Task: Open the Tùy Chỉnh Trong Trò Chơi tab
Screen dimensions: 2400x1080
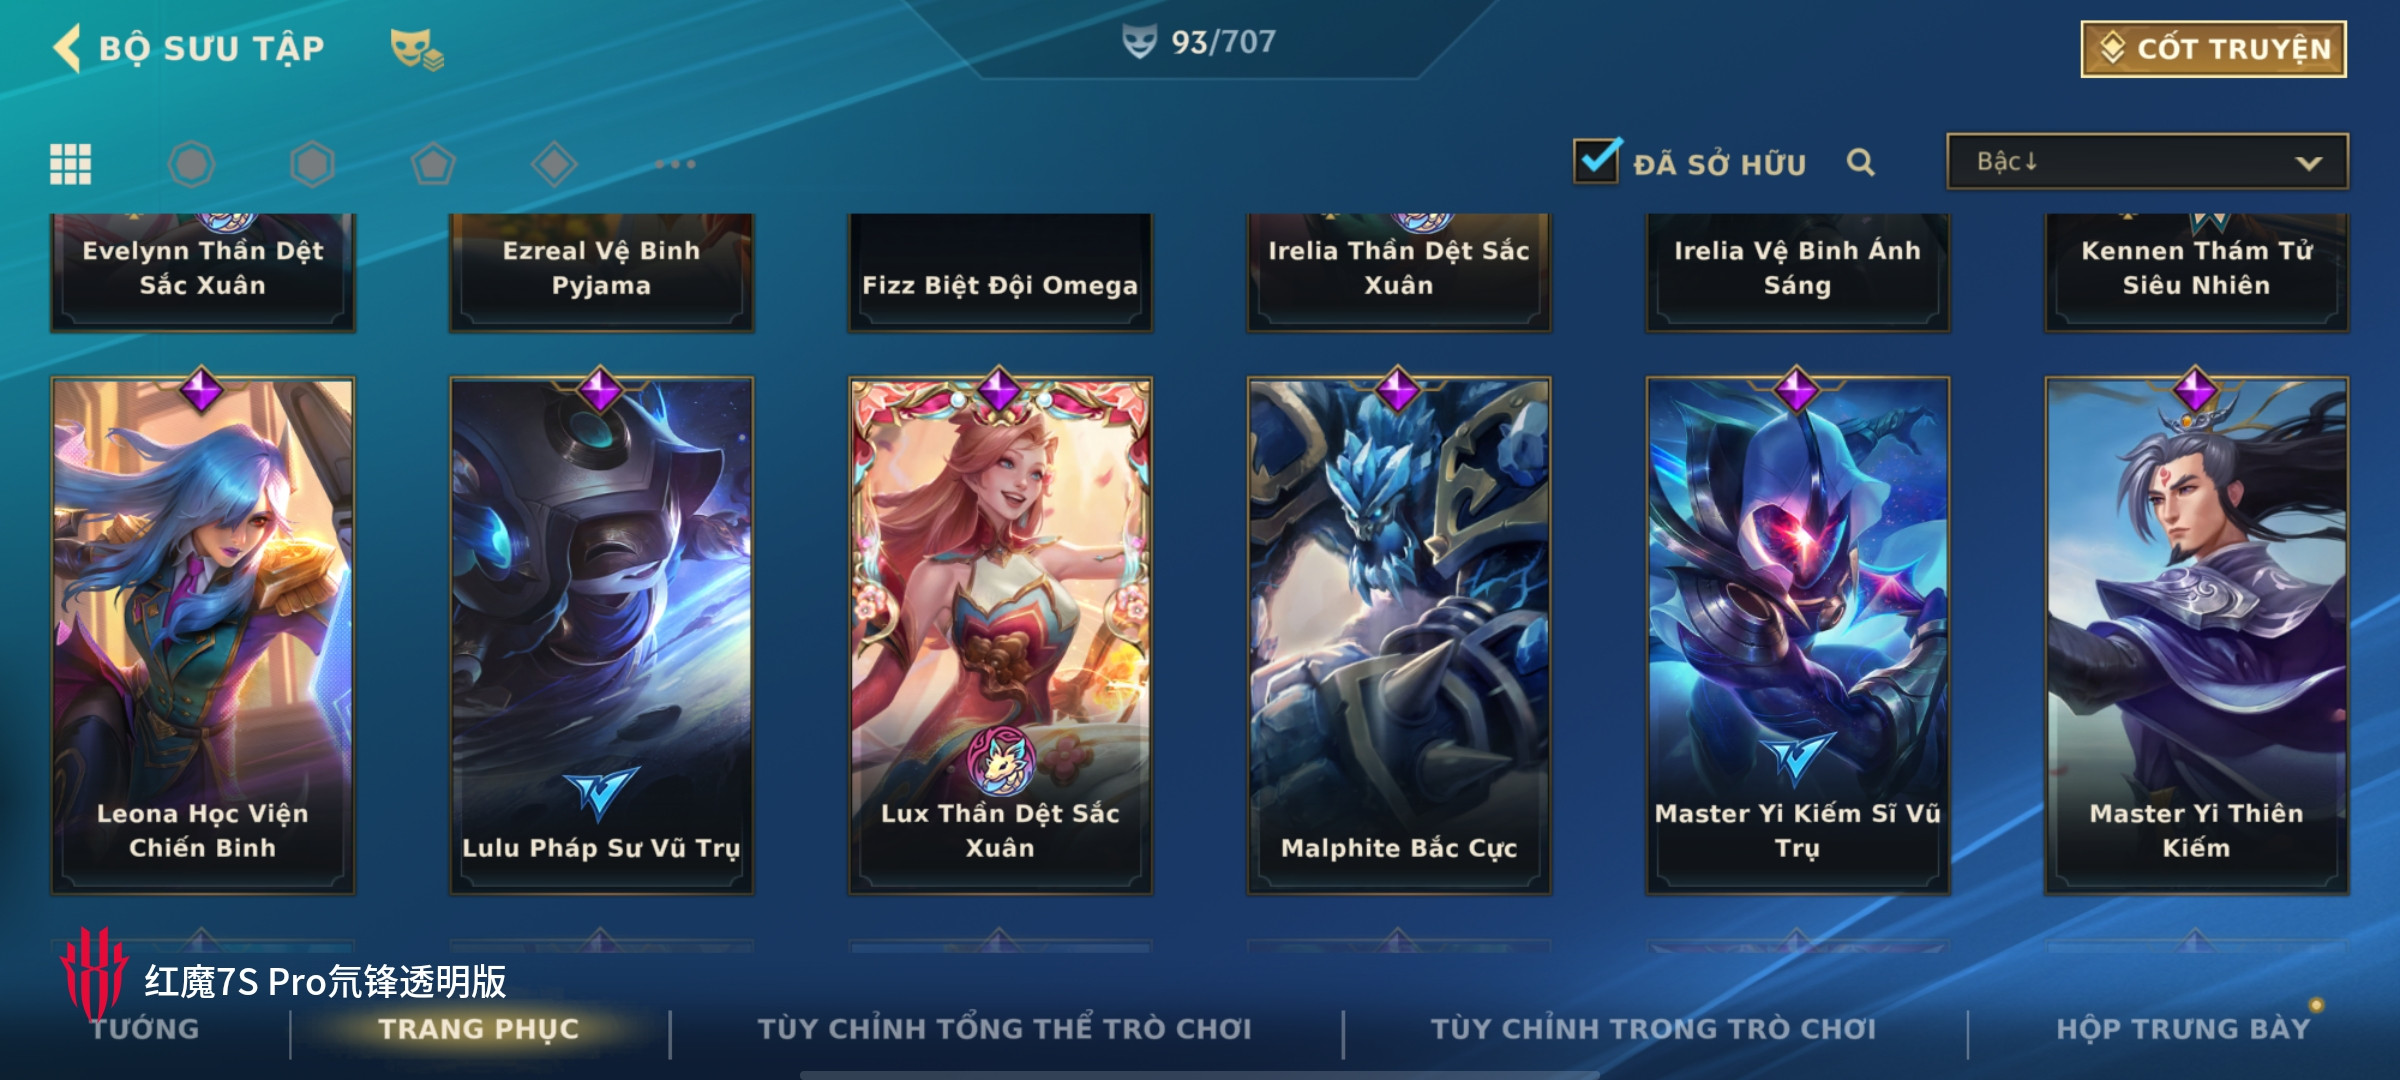Action: click(x=1654, y=1028)
